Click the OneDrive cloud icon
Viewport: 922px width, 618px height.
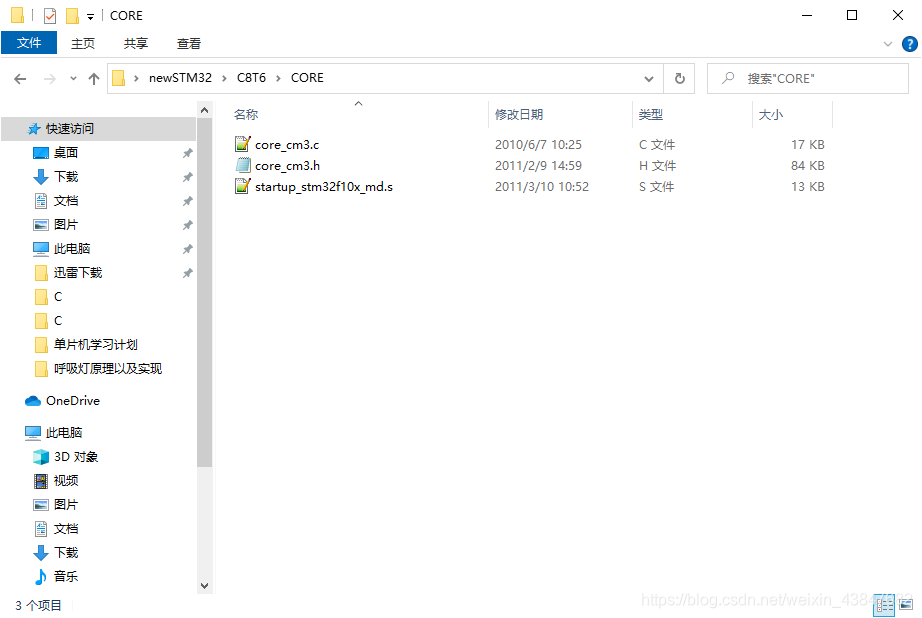tap(33, 401)
